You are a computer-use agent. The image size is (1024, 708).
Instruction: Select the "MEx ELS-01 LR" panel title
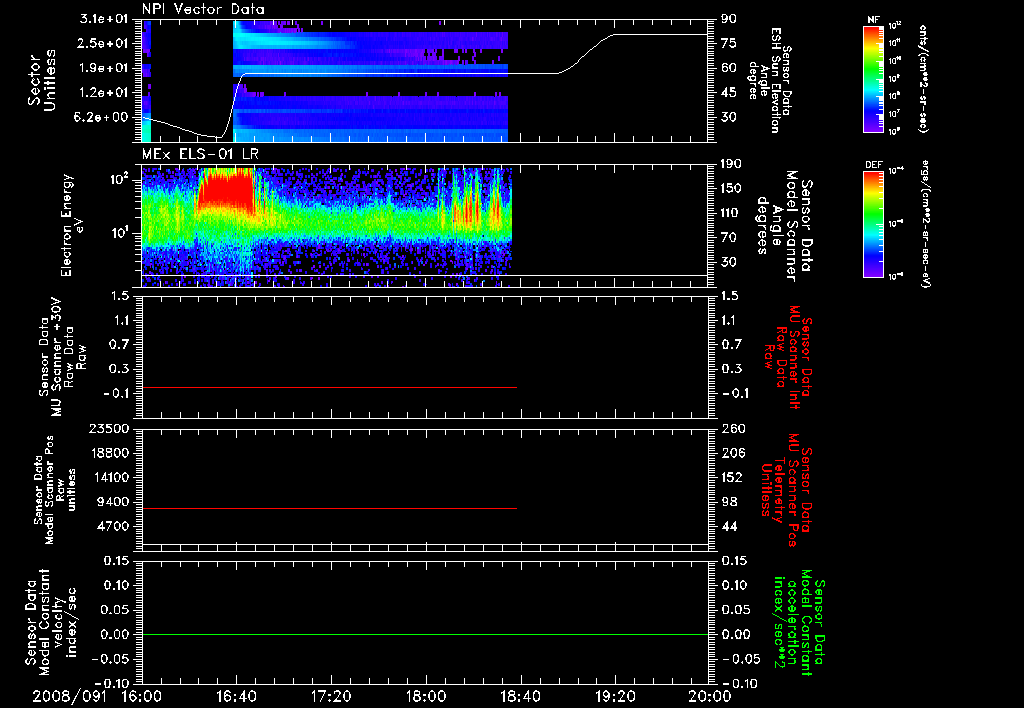coord(200,154)
